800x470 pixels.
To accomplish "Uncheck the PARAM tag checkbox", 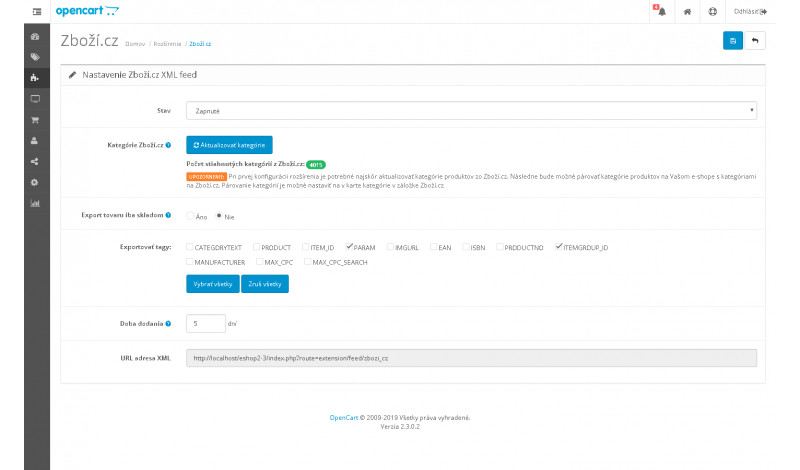I will (349, 247).
